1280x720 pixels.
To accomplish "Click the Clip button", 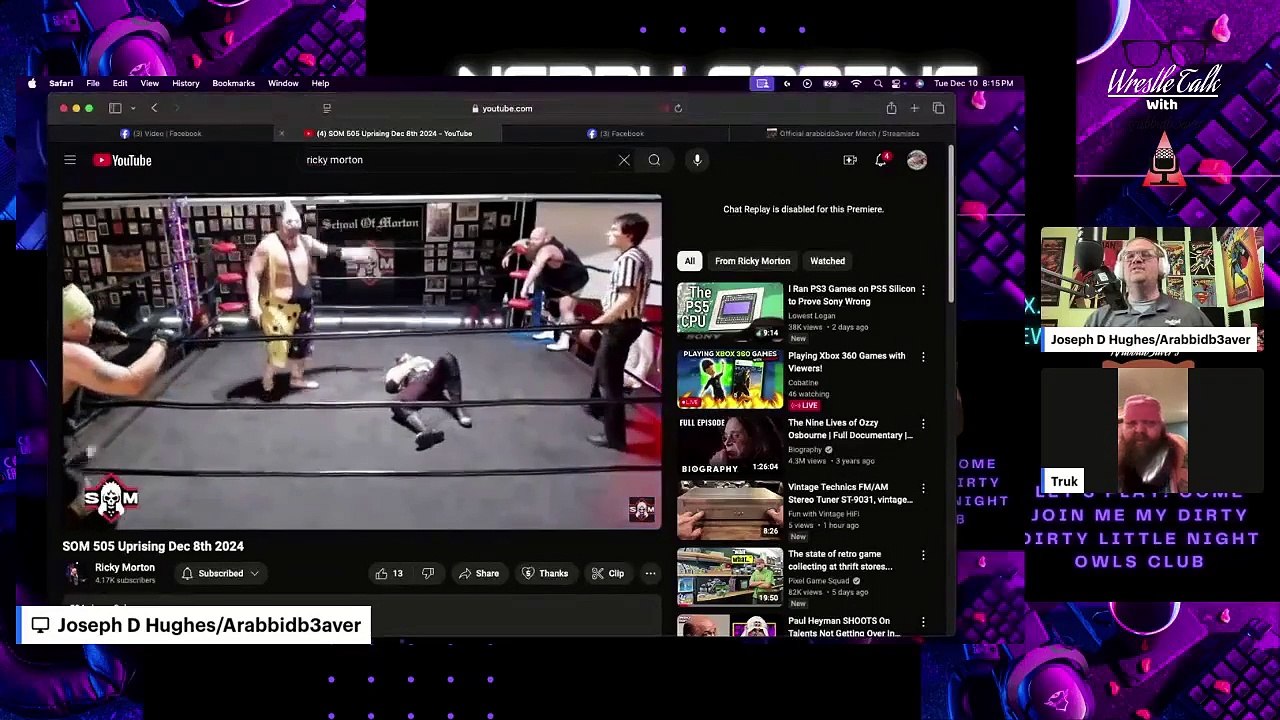I will coord(608,573).
